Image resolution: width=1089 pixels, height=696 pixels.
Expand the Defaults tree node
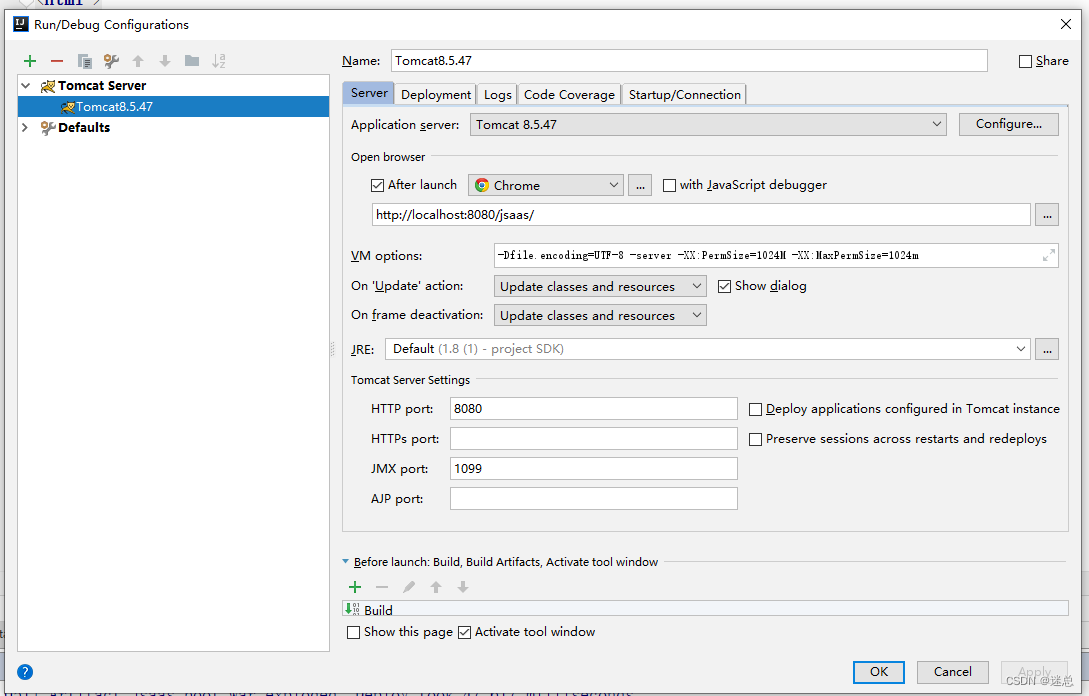(26, 127)
